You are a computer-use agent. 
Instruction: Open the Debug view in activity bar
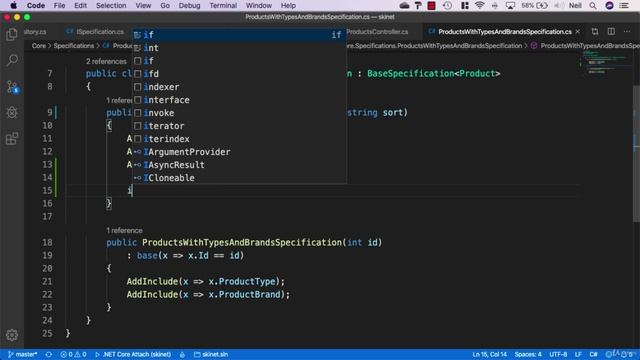tap(12, 113)
